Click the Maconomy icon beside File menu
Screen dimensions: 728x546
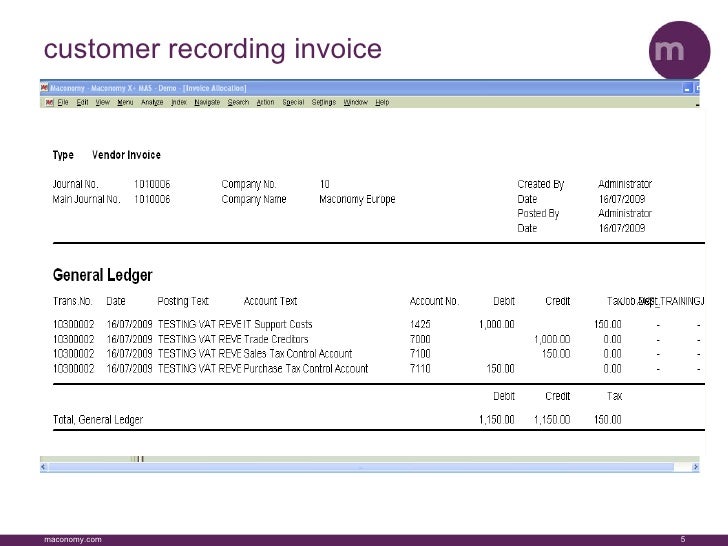(49, 103)
